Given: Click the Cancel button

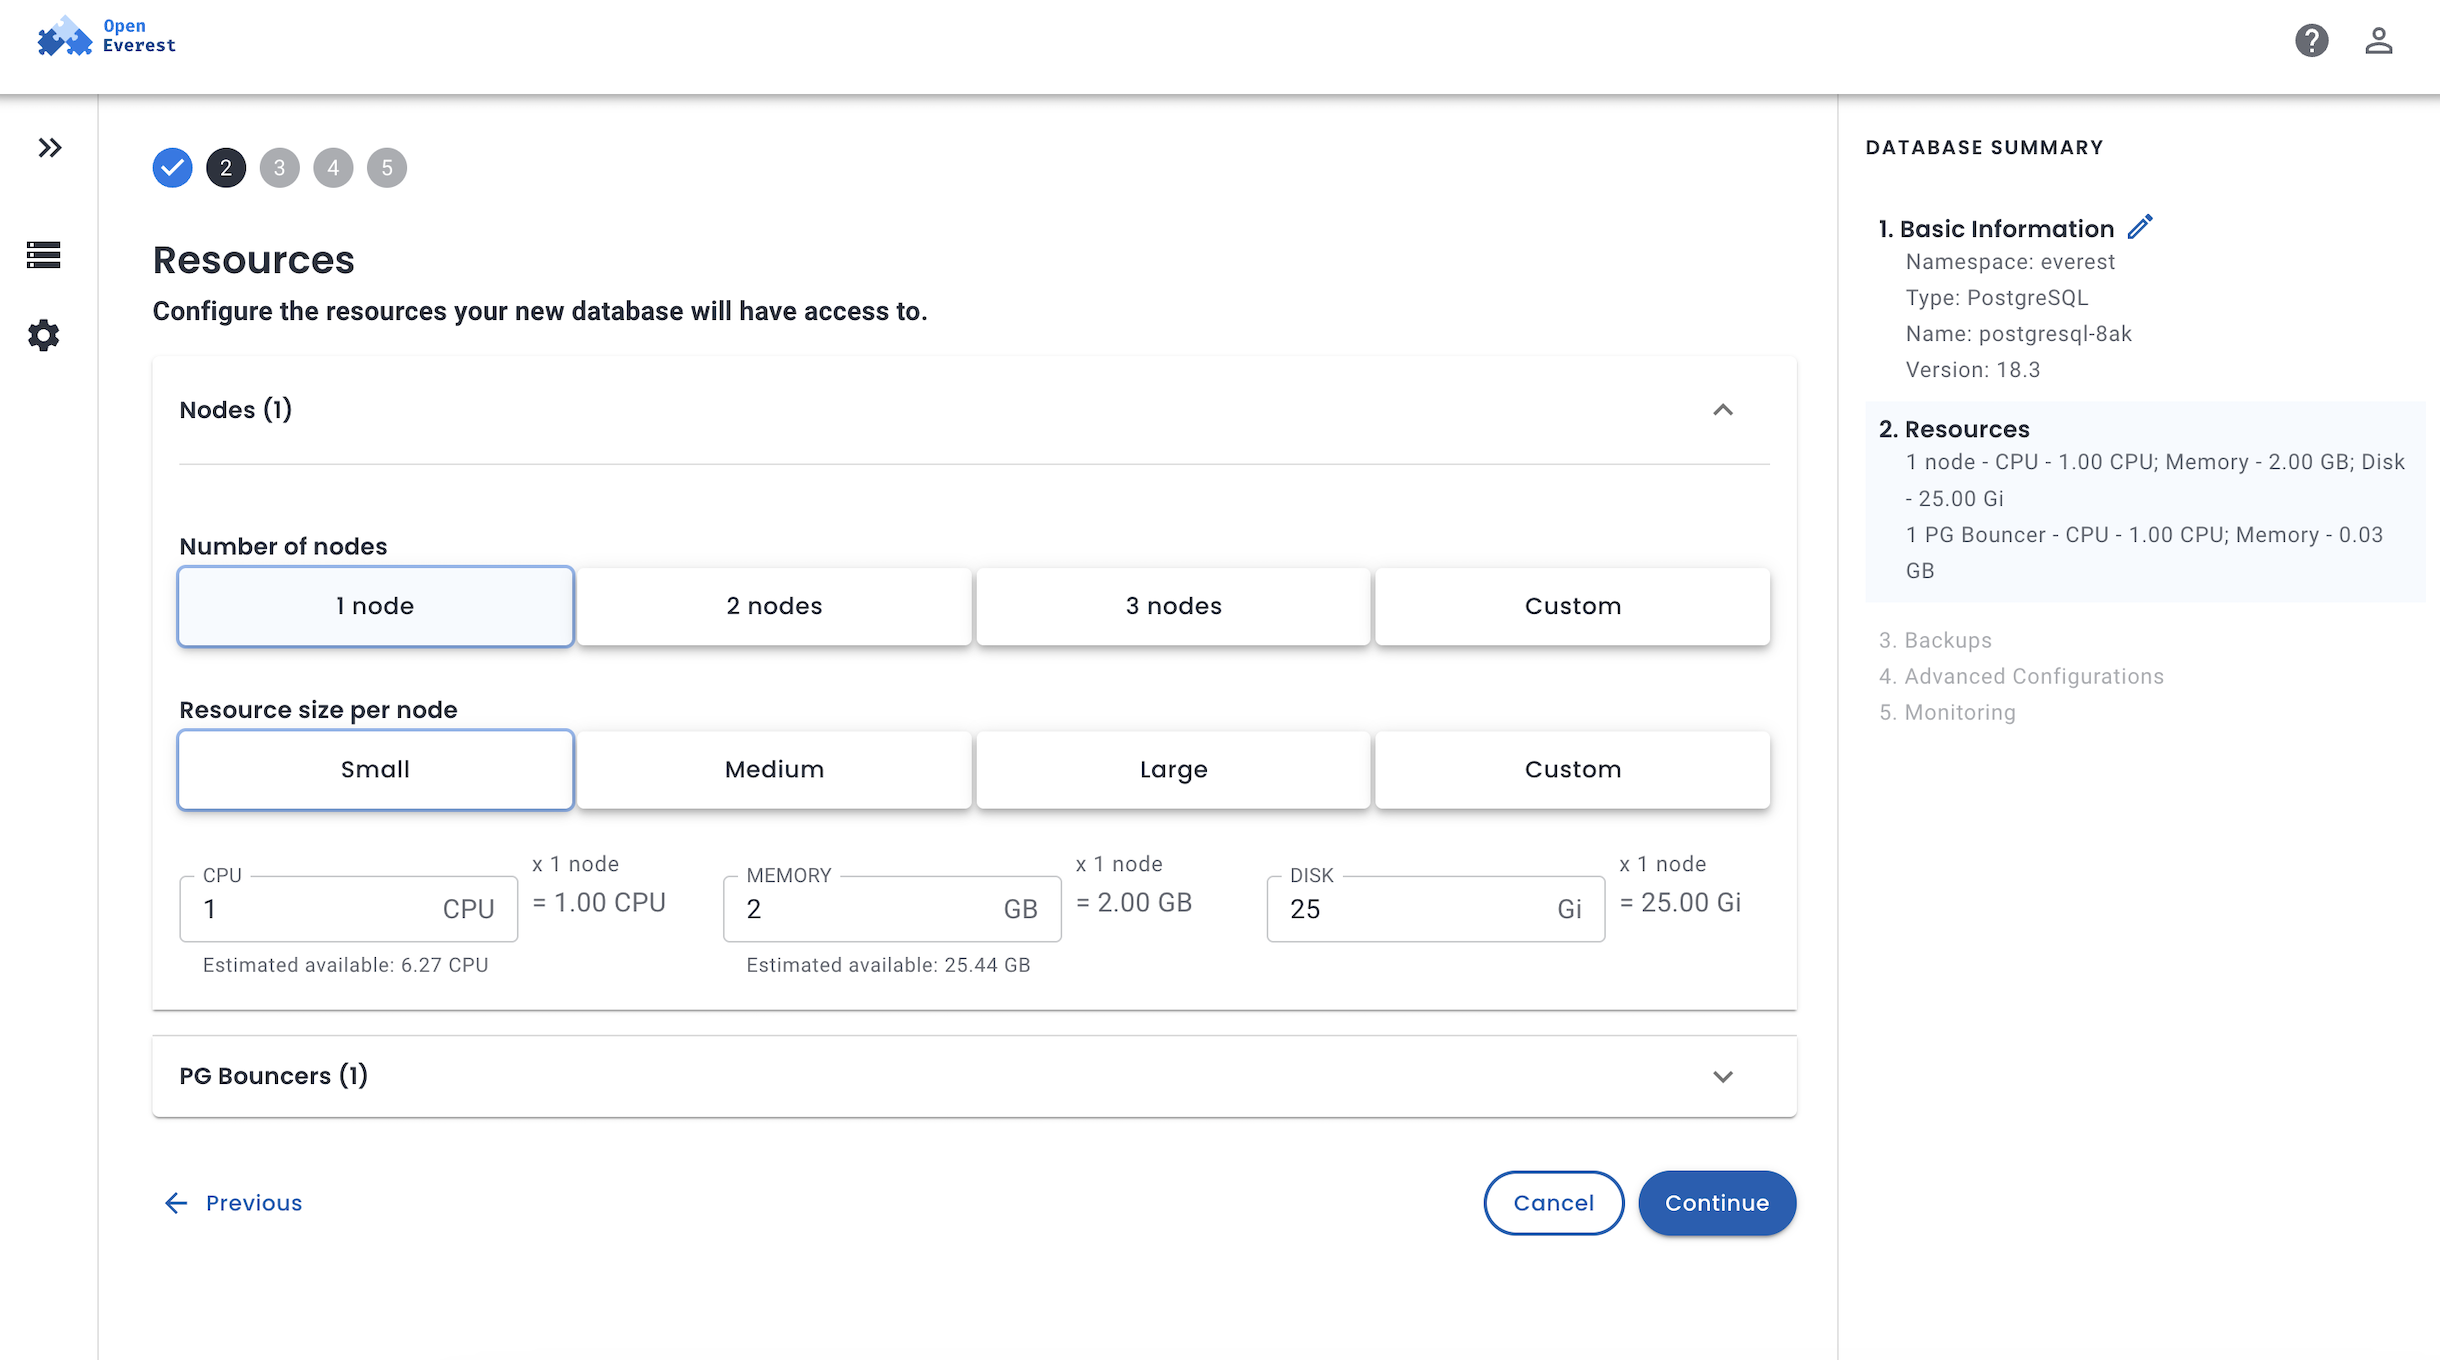Looking at the screenshot, I should (1553, 1203).
